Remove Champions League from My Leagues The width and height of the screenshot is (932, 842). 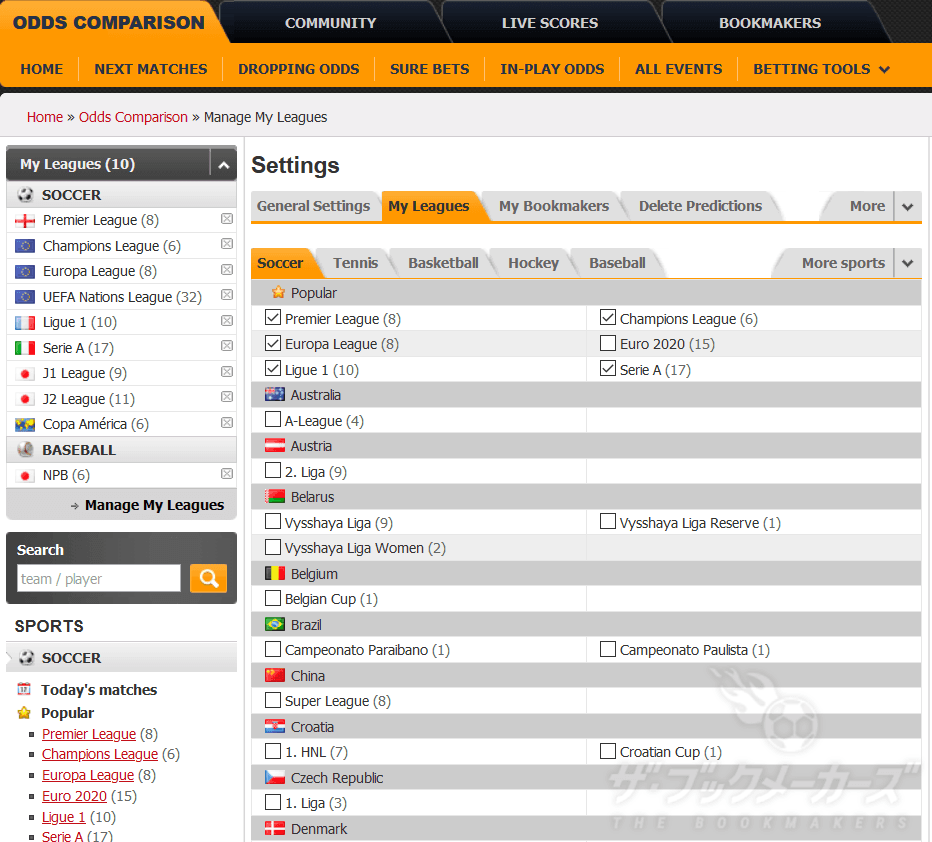pos(226,244)
